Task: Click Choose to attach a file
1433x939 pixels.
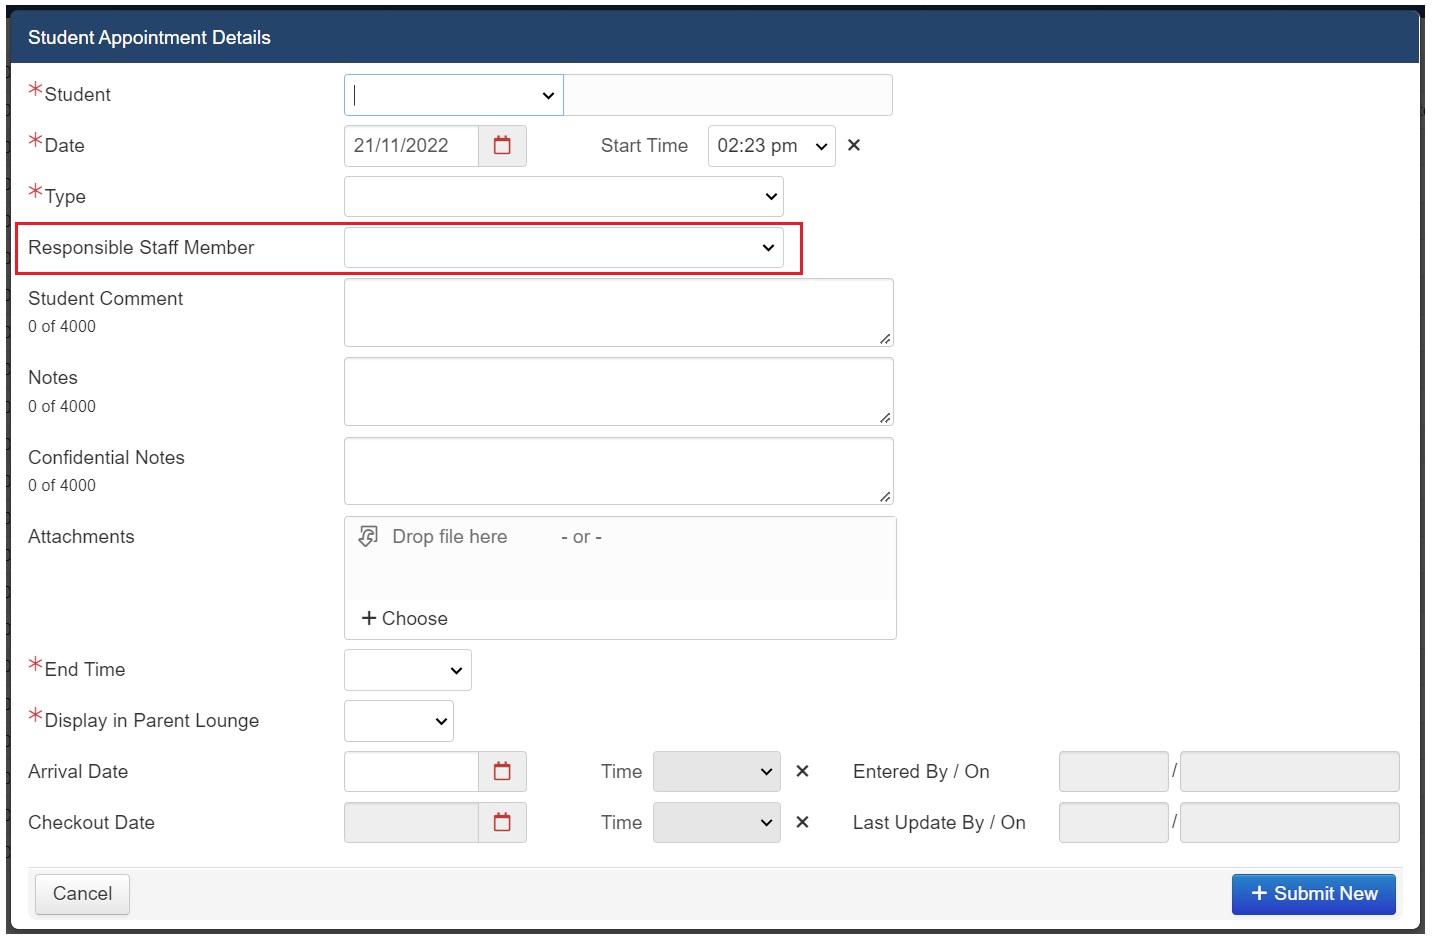Action: [405, 619]
